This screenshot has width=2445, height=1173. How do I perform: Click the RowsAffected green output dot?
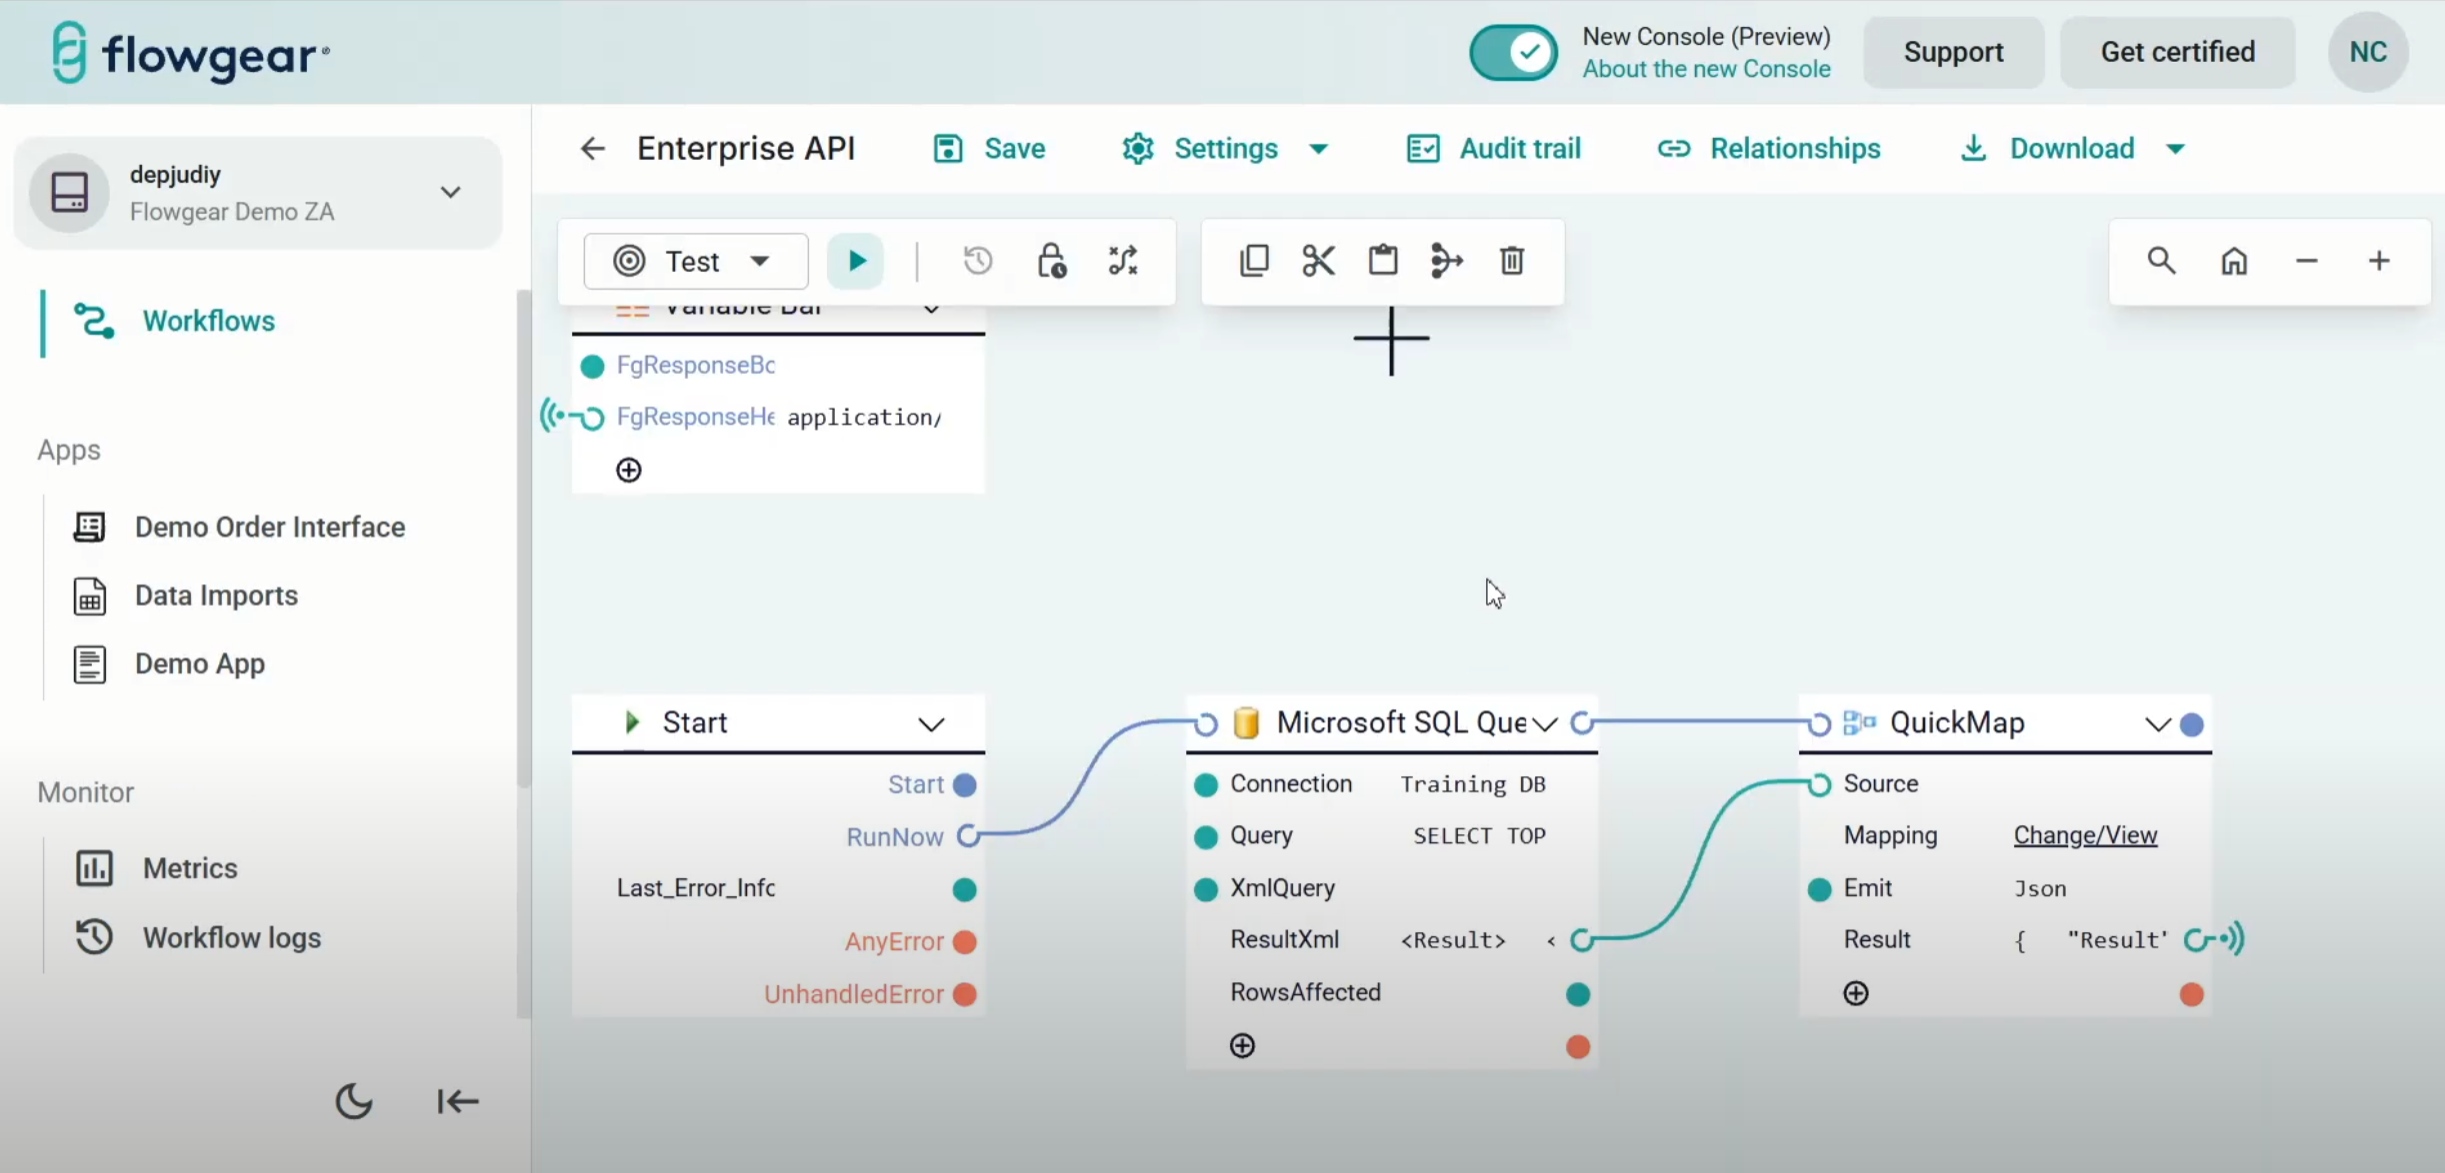tap(1577, 994)
